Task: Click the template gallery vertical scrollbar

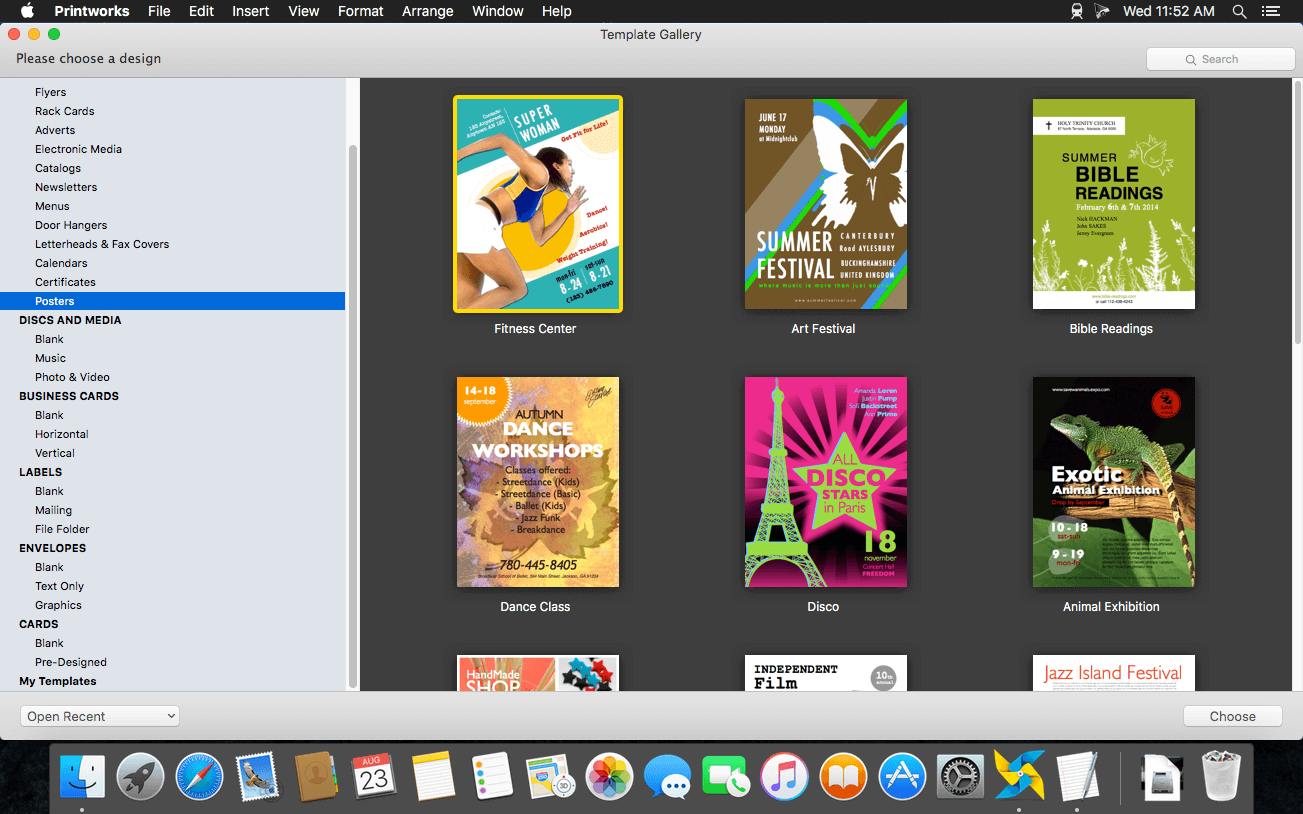Action: [x=1297, y=214]
